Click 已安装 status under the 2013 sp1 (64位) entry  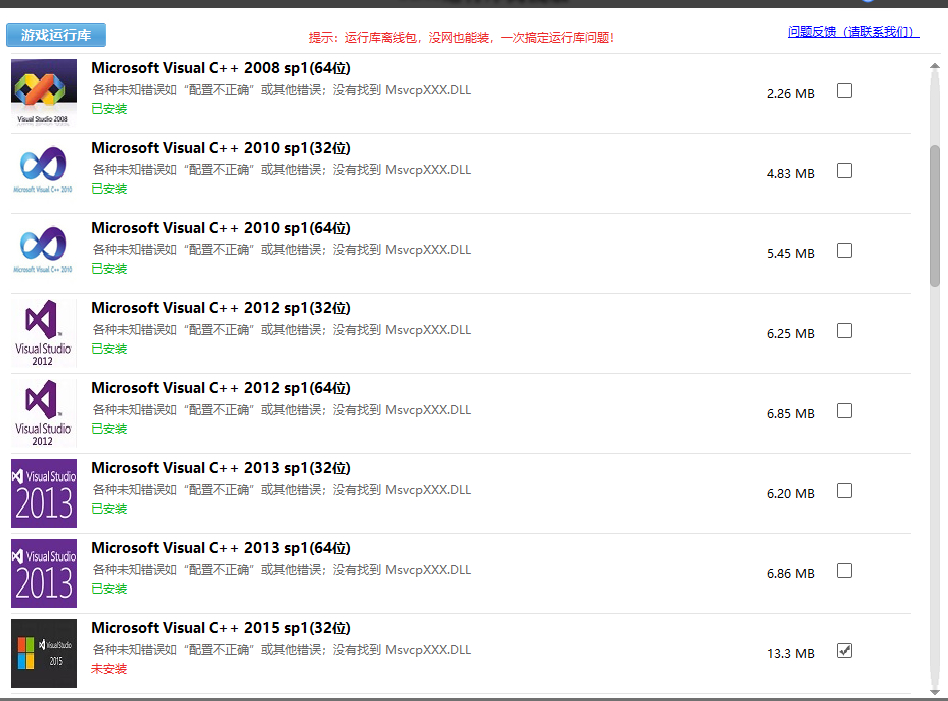point(109,589)
